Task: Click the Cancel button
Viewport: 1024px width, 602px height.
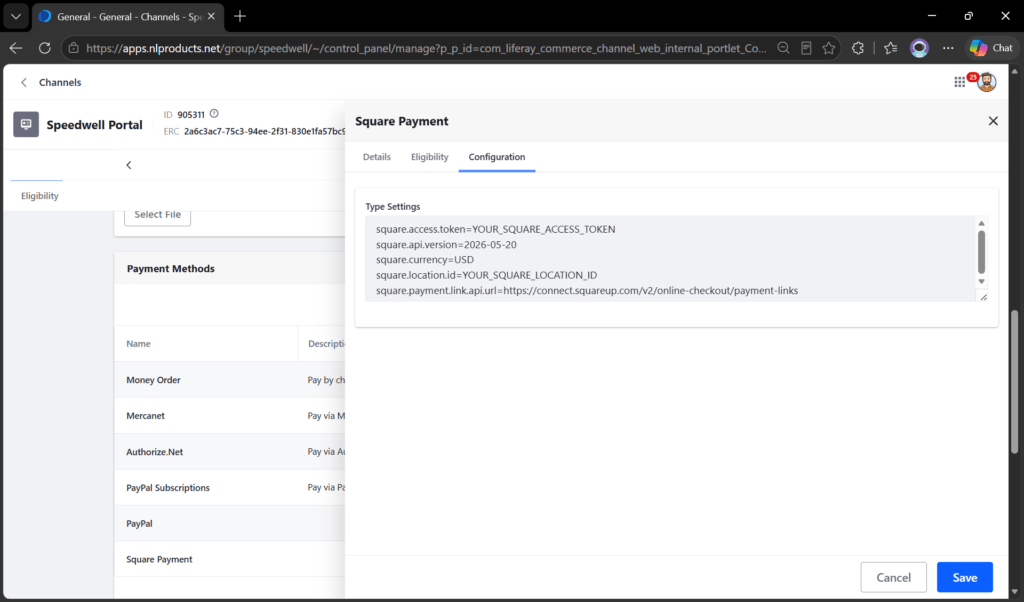Action: coord(893,577)
